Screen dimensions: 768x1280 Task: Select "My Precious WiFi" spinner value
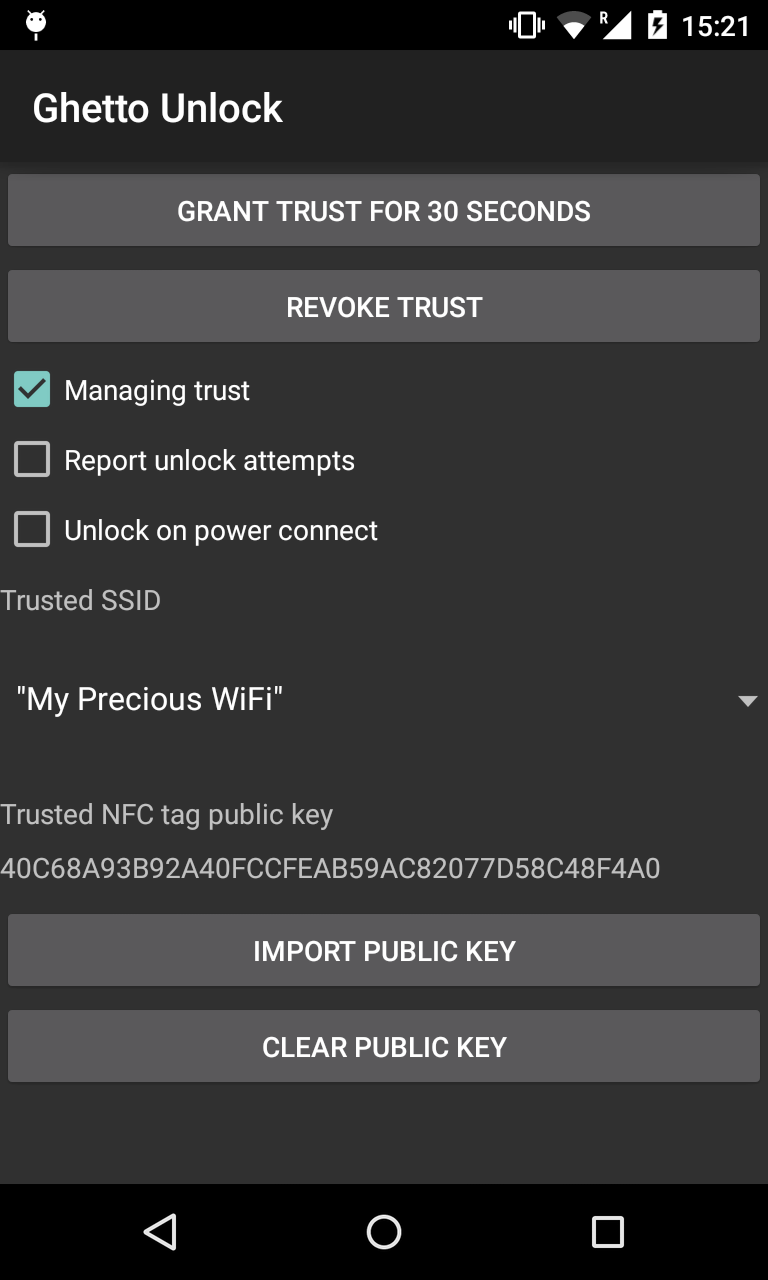(x=150, y=699)
